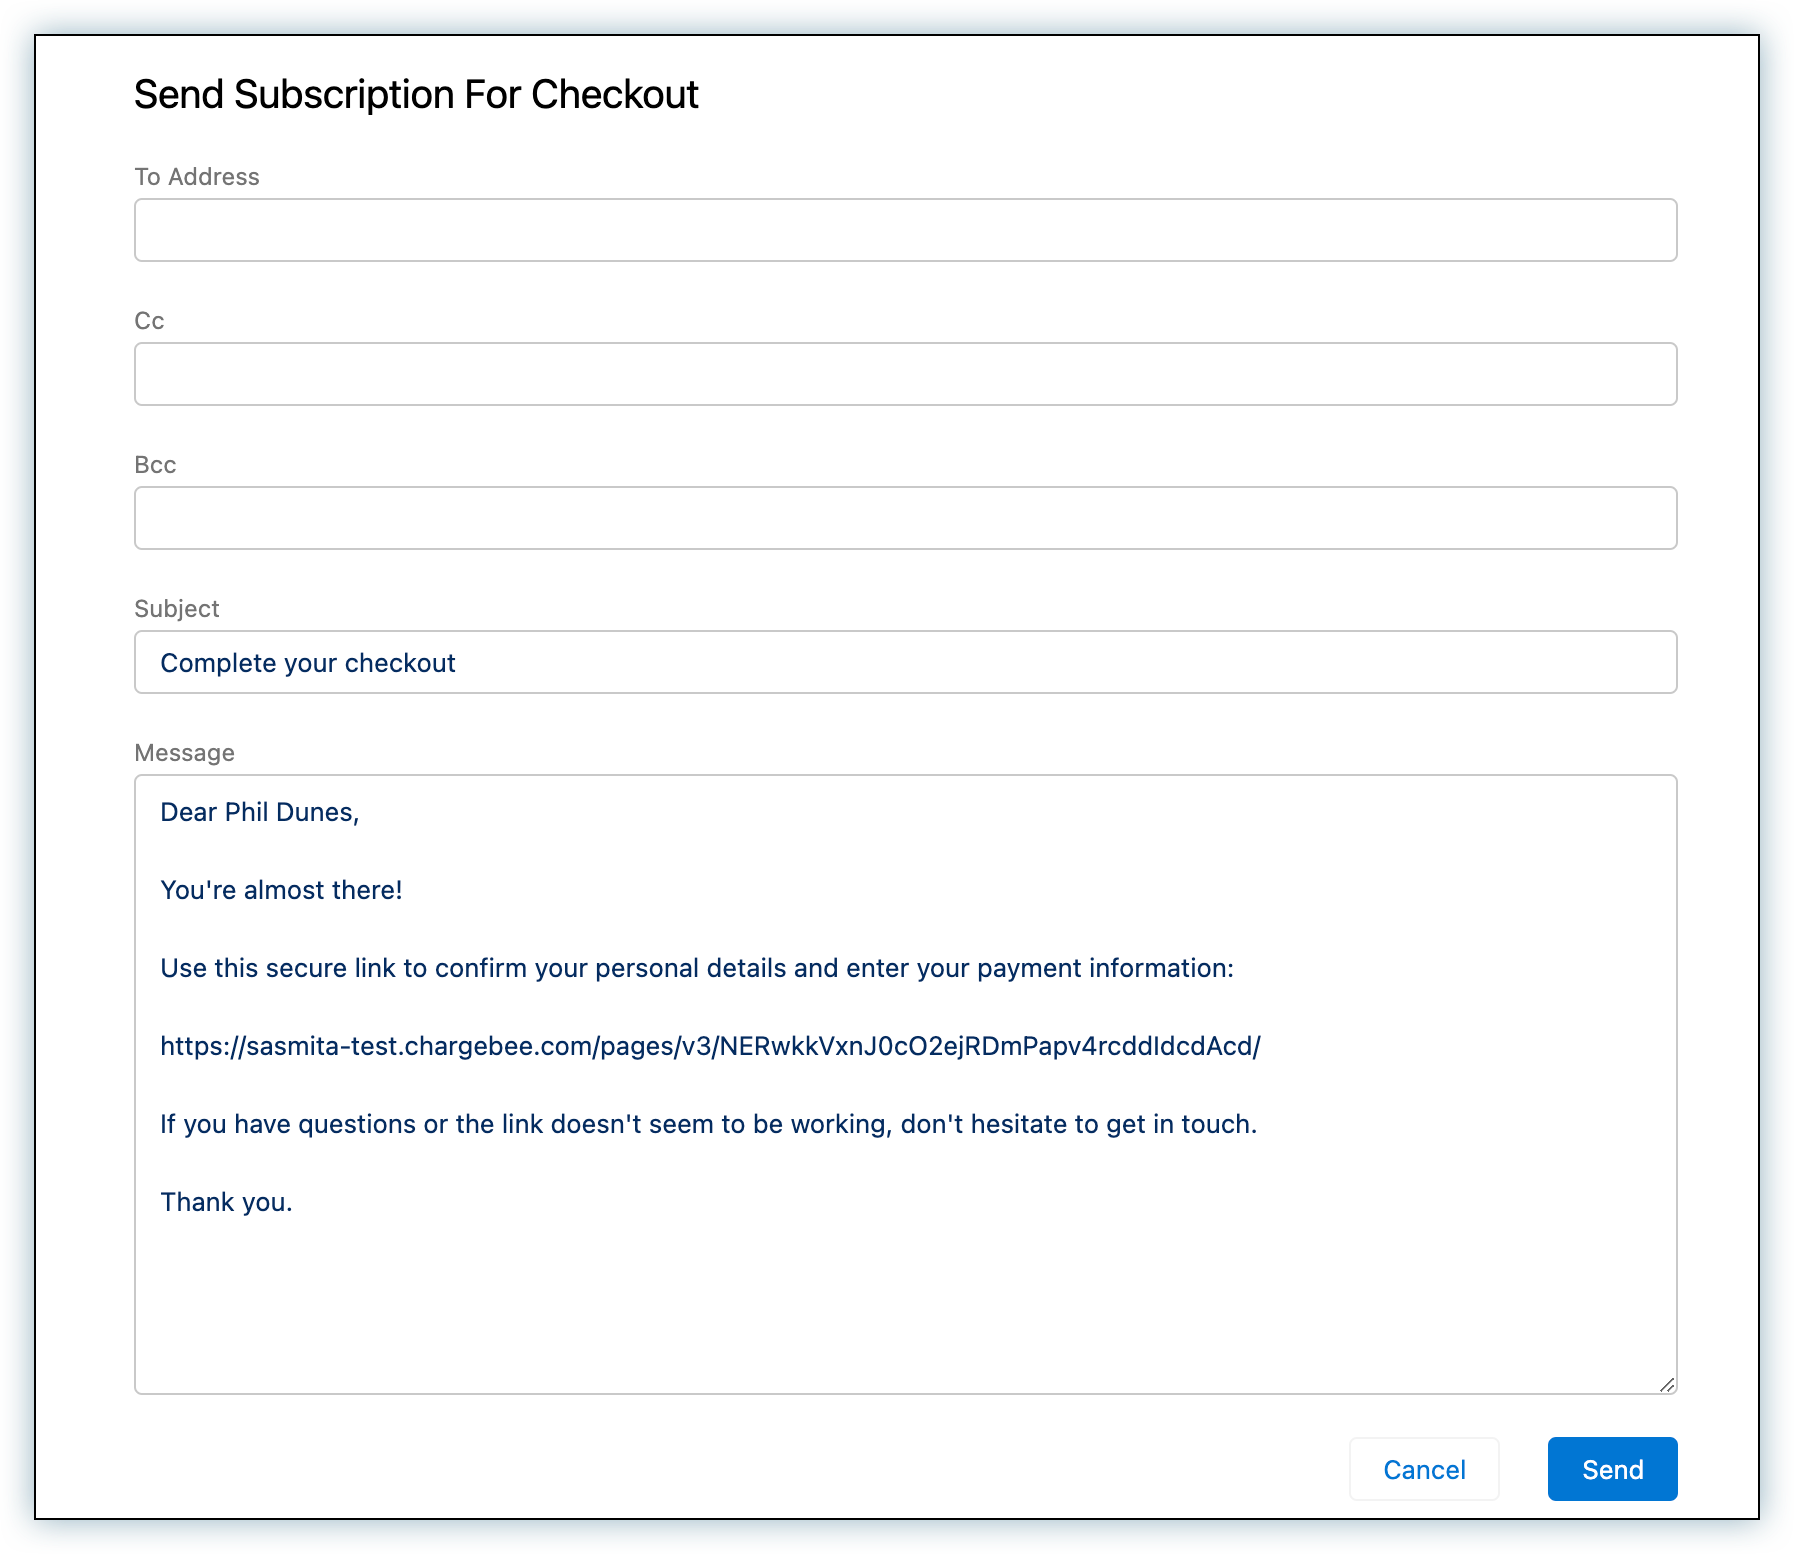Select the Bcc input box
Viewport: 1794px width, 1554px height.
pyautogui.click(x=905, y=518)
